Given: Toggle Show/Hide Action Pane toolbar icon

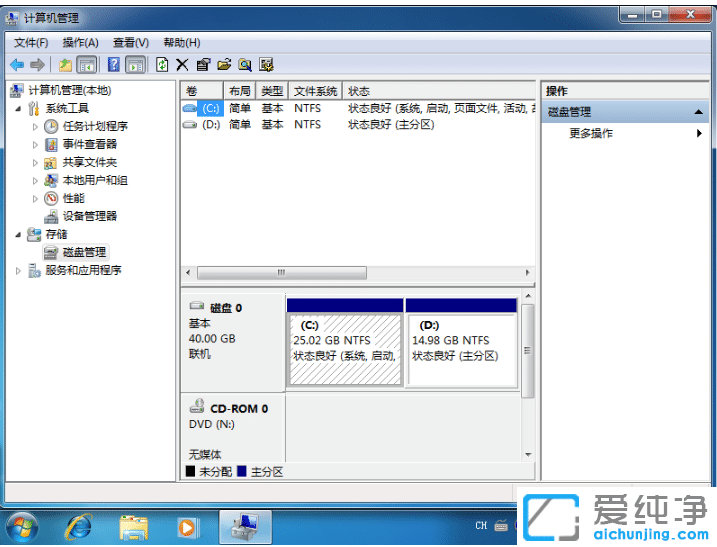Looking at the screenshot, I should [x=135, y=65].
